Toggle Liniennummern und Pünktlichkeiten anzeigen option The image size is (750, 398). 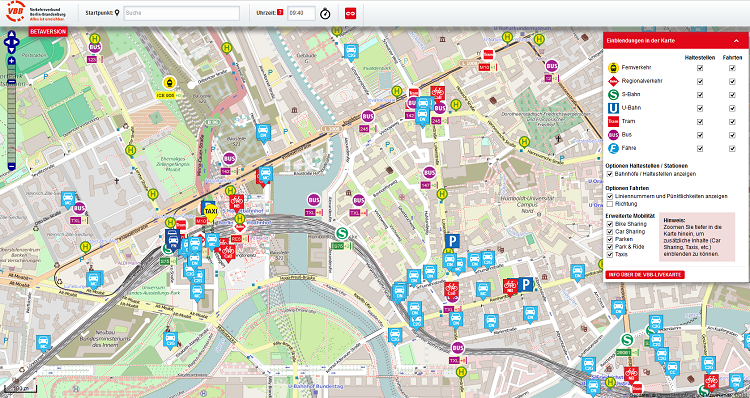pyautogui.click(x=610, y=196)
